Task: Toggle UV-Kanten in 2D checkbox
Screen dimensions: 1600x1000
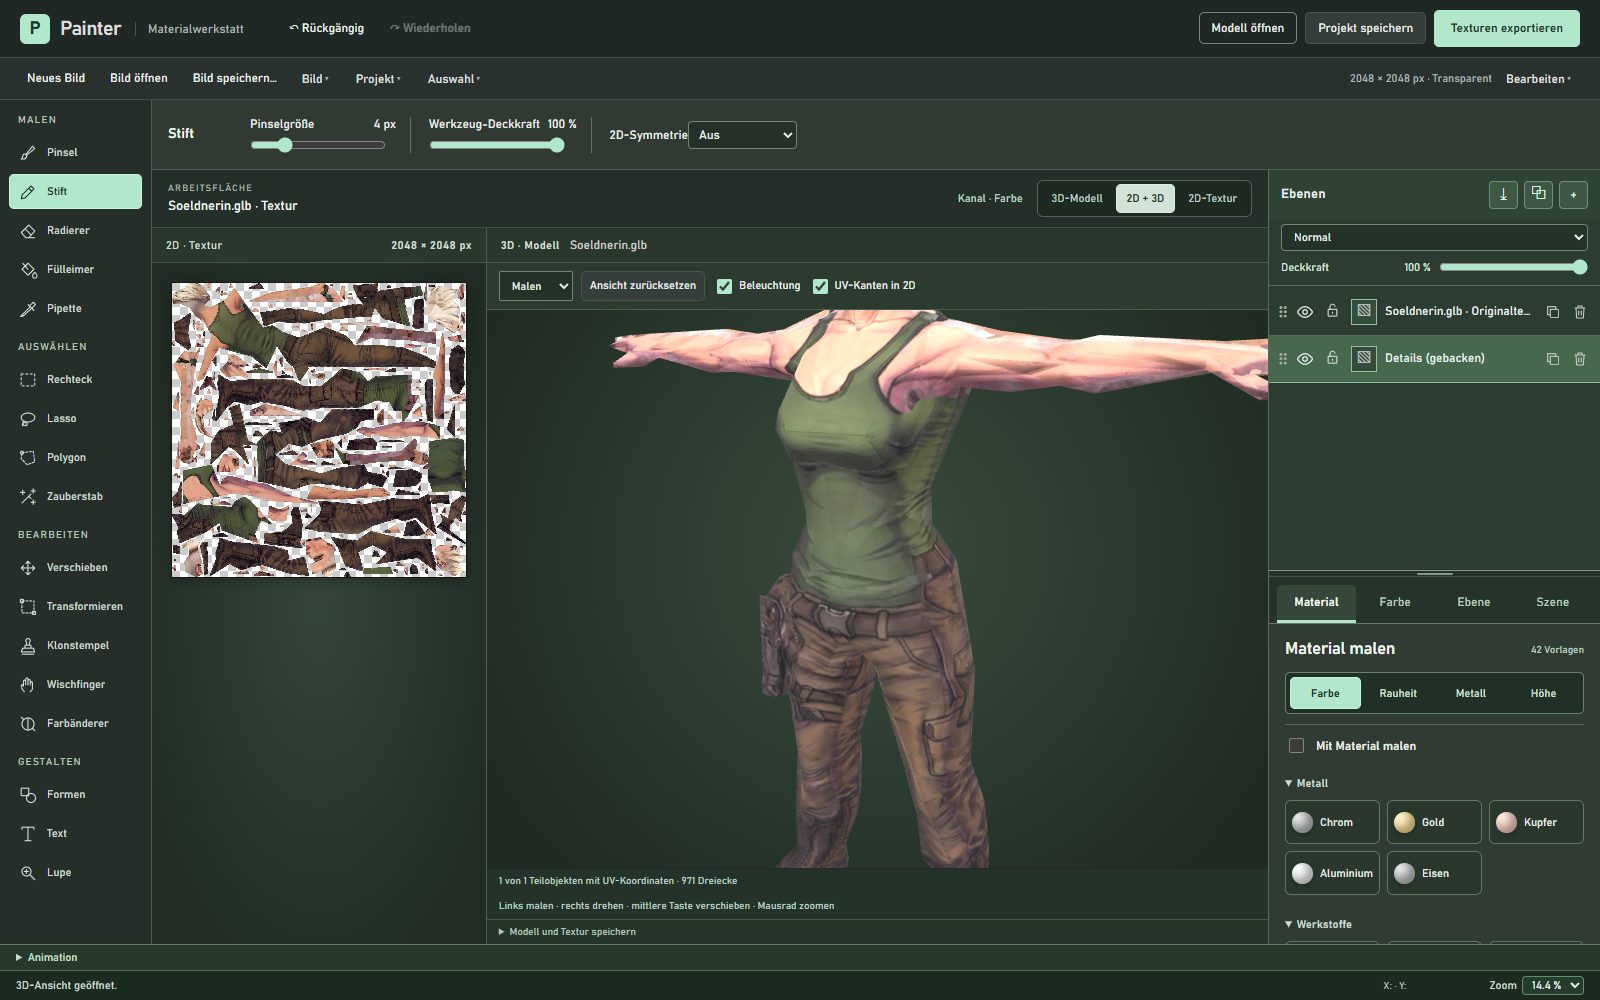Action: [820, 286]
